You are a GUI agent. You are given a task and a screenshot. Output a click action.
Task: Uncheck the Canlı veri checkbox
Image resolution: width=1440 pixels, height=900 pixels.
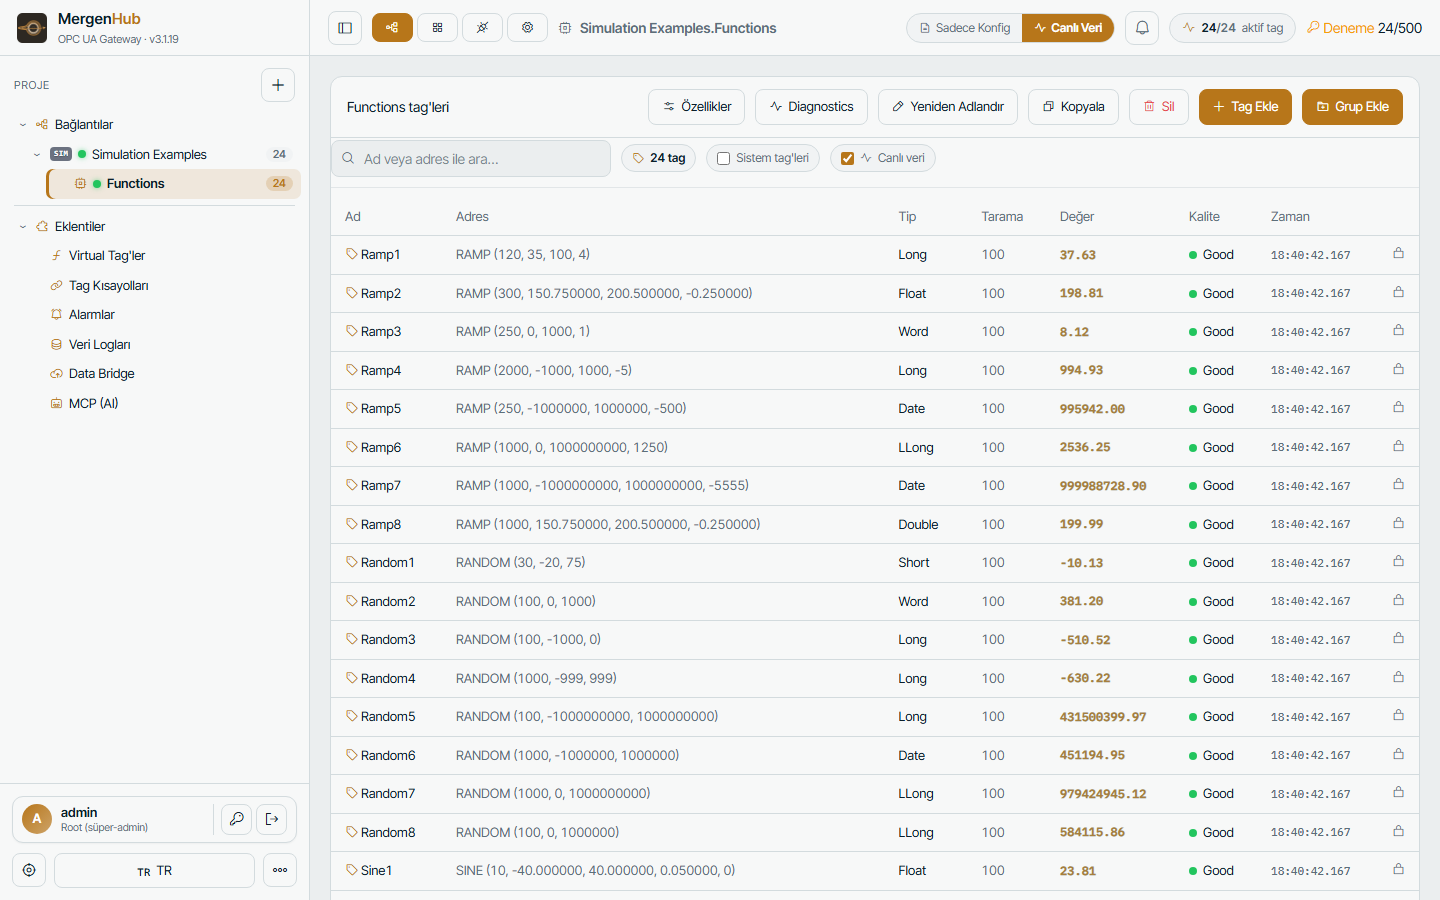click(x=847, y=158)
